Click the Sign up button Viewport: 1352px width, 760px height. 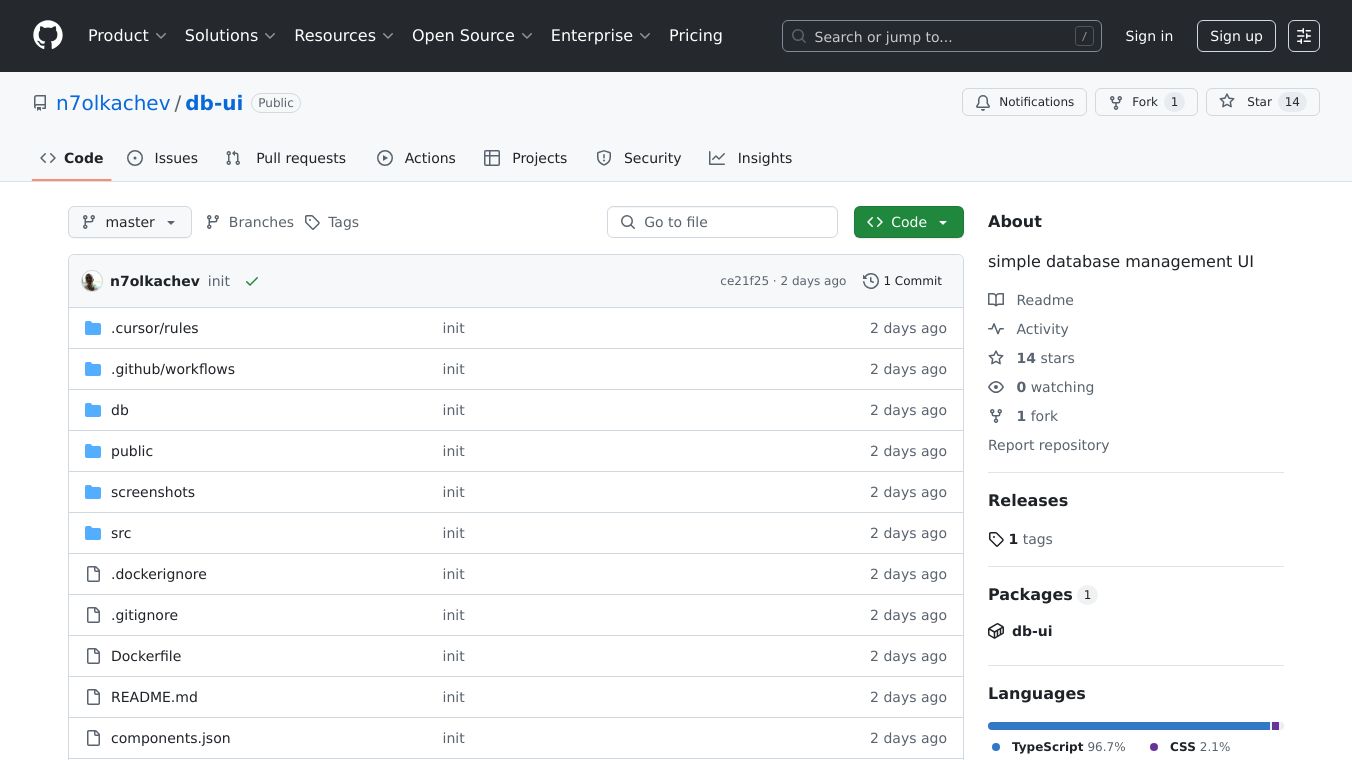1236,36
